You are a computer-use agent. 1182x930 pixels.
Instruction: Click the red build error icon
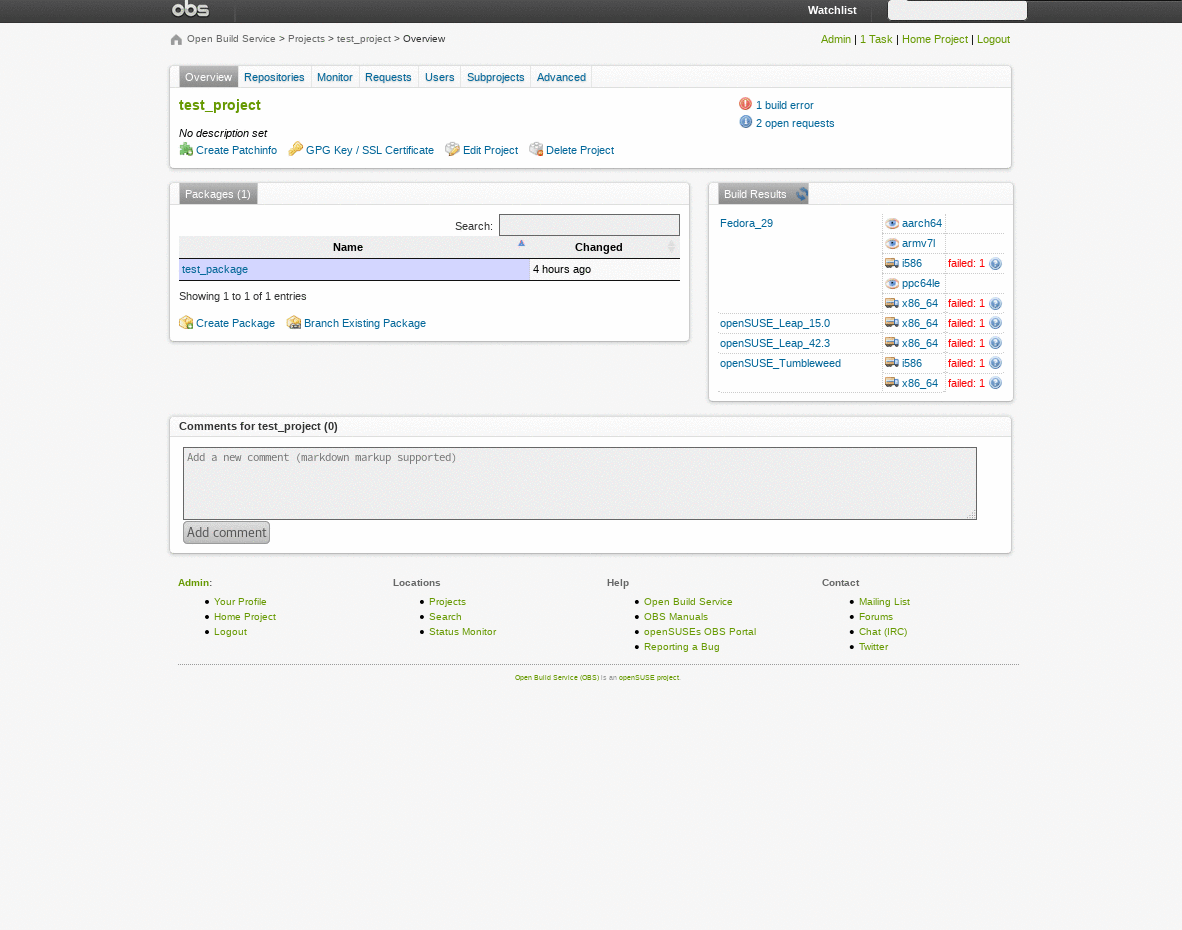point(744,103)
